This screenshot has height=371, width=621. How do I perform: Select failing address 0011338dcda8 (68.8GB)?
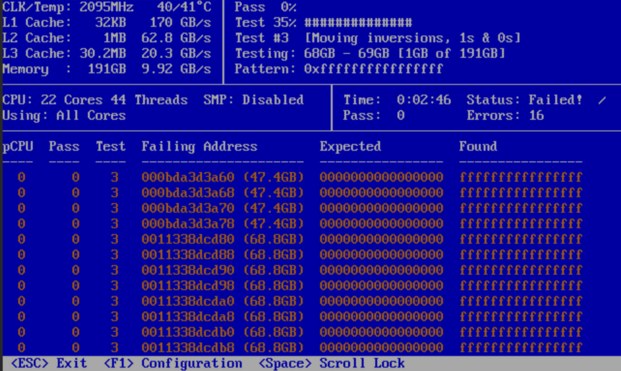click(223, 316)
